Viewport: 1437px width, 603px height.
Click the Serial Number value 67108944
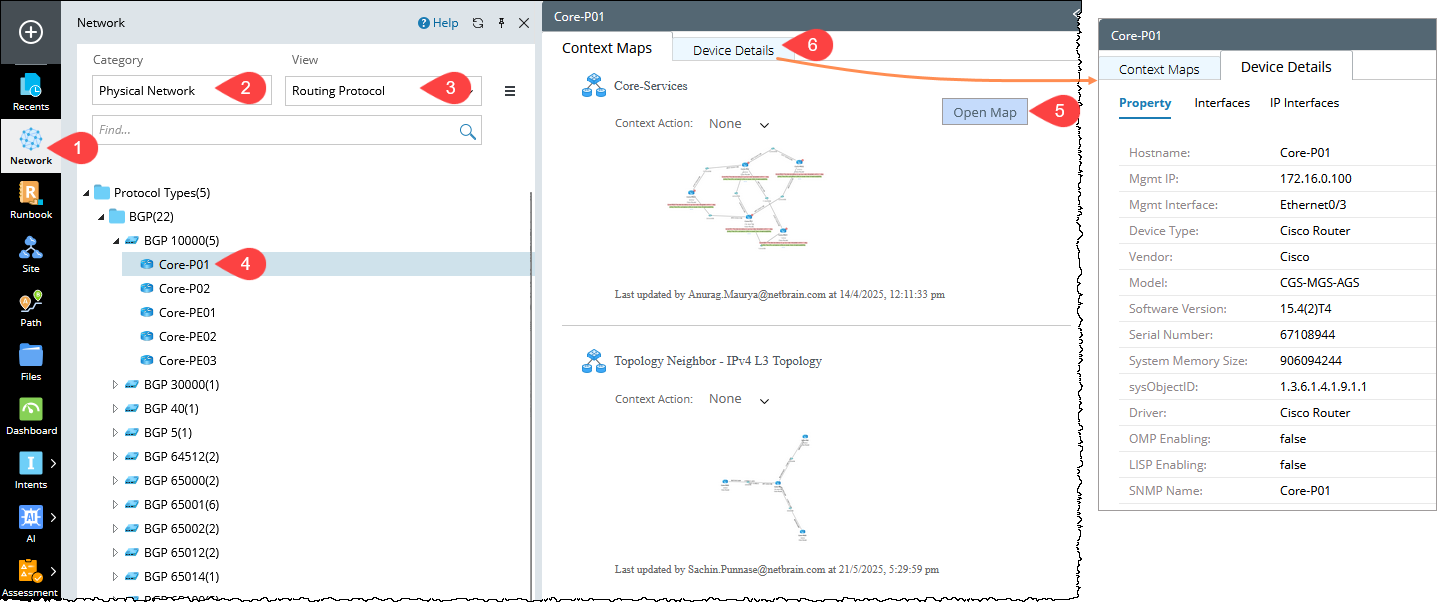tap(1308, 335)
